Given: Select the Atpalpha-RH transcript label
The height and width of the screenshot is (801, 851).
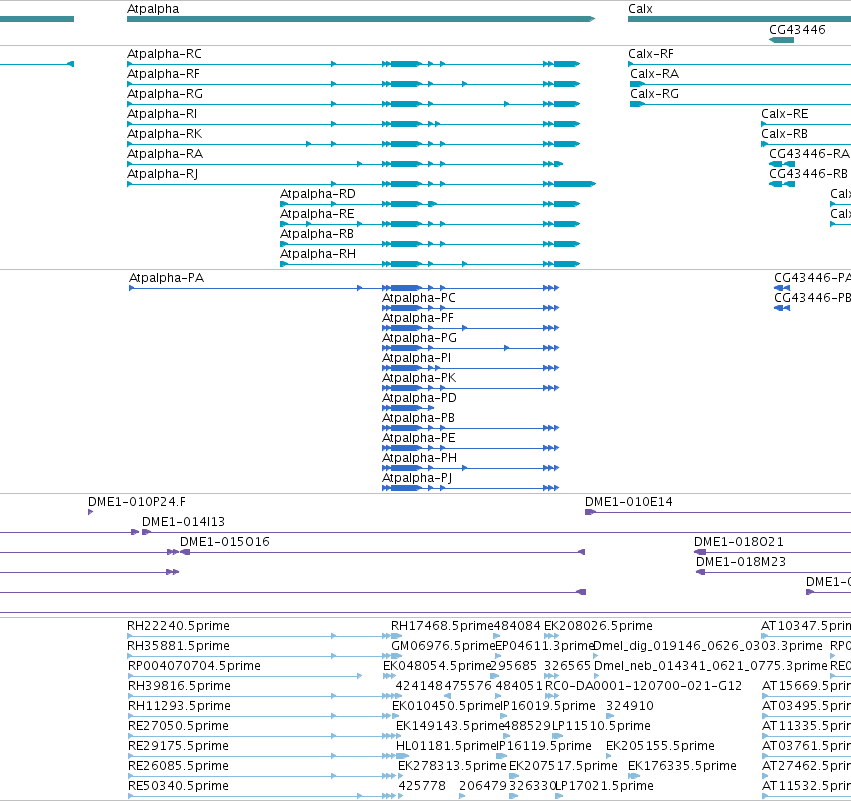Looking at the screenshot, I should tap(317, 254).
